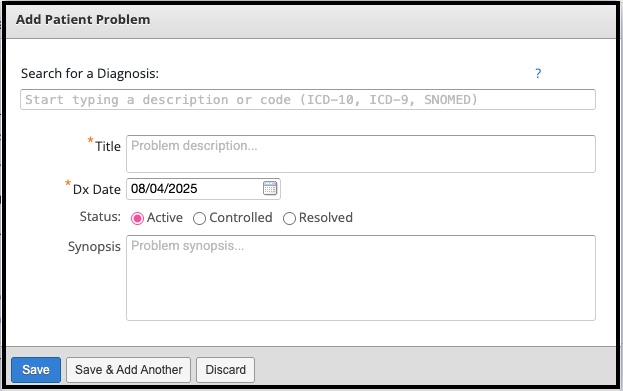This screenshot has width=623, height=391.
Task: Focus the diagnosis search field
Action: pyautogui.click(x=308, y=99)
